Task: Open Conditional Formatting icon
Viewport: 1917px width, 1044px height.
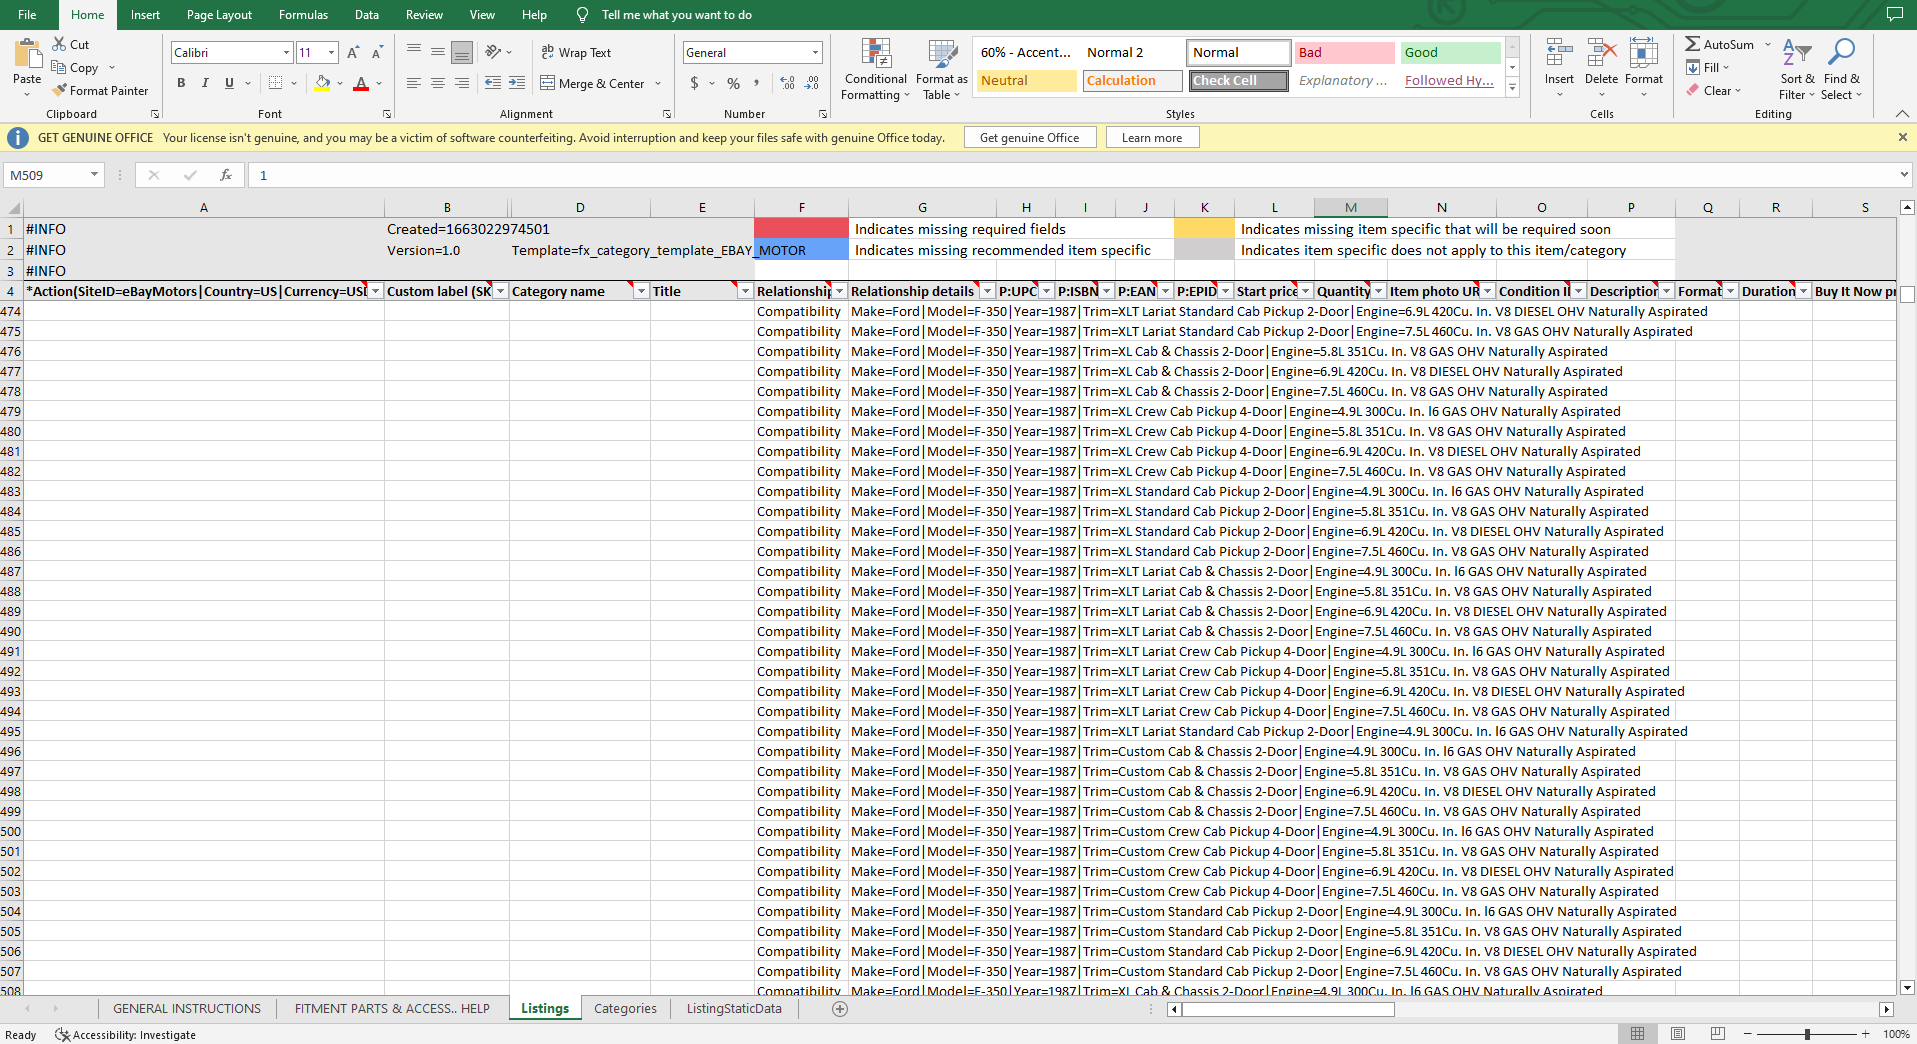Action: click(x=876, y=54)
